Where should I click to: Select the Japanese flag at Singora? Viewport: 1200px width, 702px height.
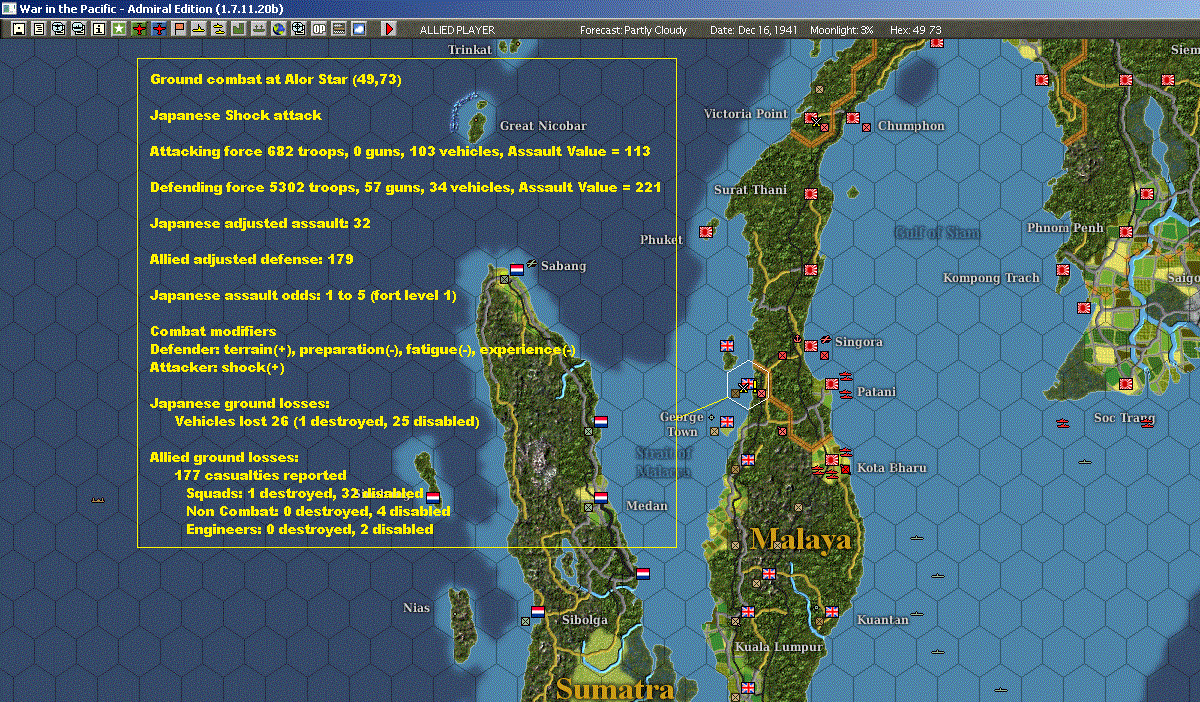click(x=811, y=345)
